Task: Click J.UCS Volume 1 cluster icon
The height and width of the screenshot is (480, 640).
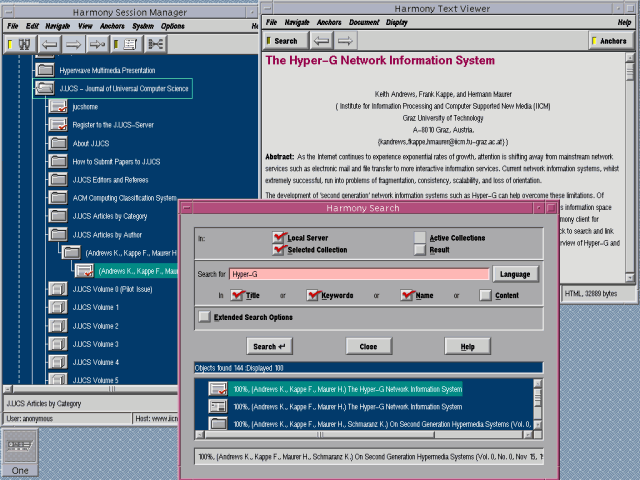Action: [58, 307]
